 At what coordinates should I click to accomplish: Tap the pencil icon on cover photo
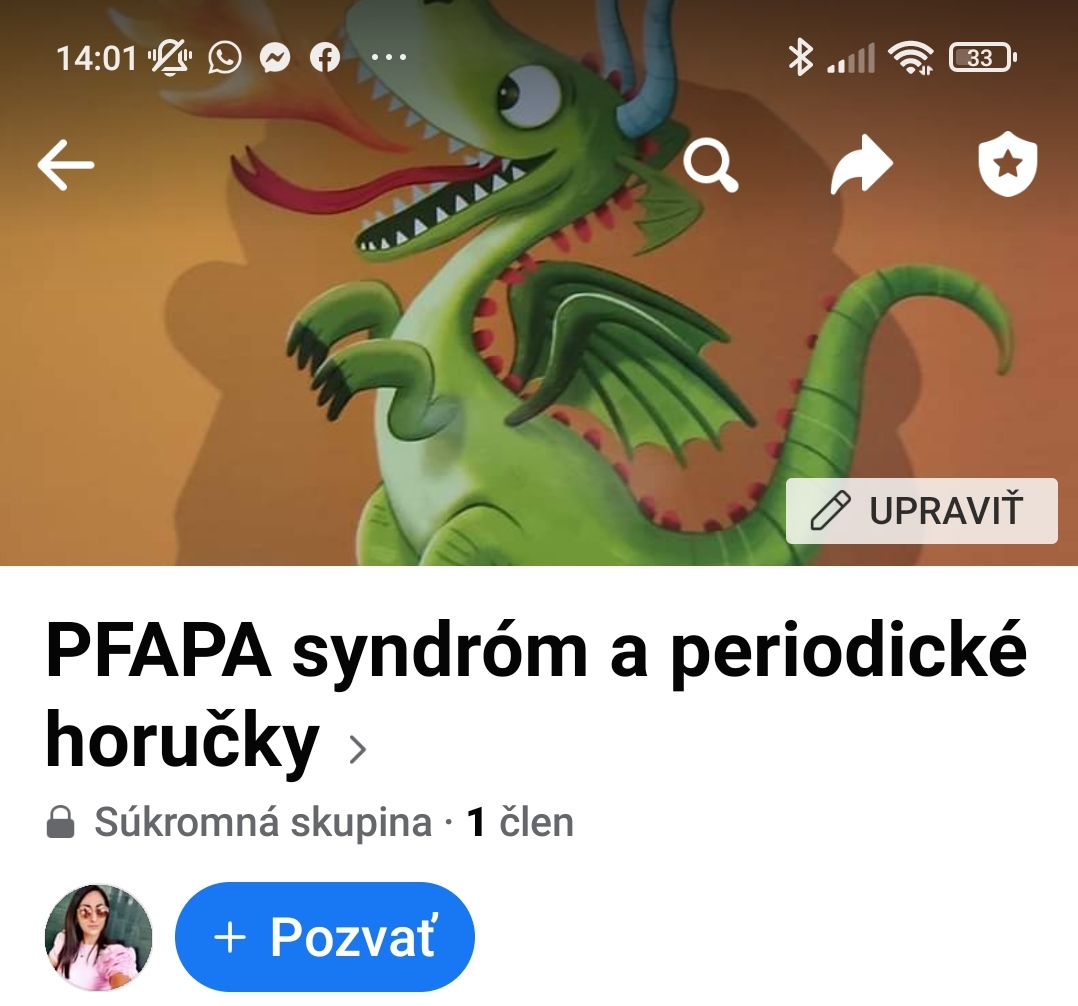[x=830, y=510]
